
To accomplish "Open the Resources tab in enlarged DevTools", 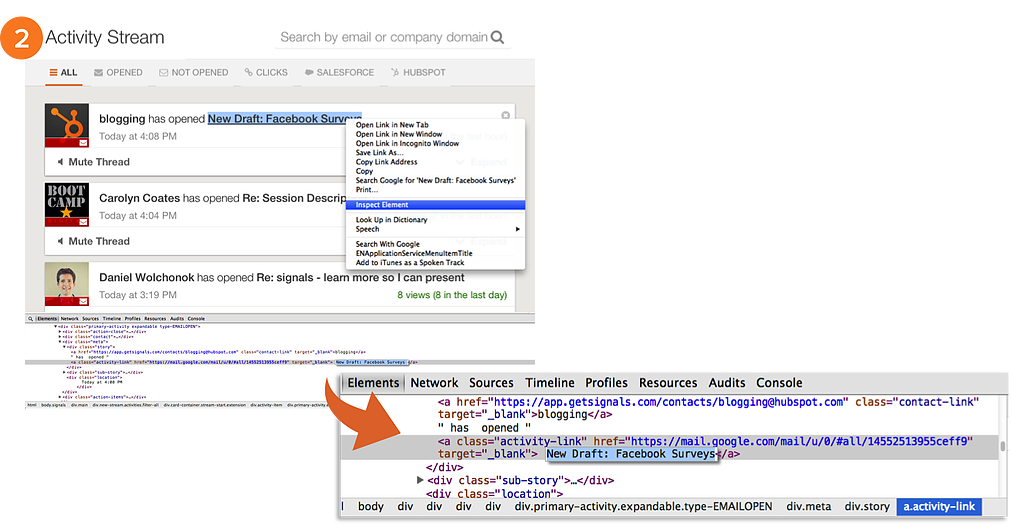I will point(668,383).
